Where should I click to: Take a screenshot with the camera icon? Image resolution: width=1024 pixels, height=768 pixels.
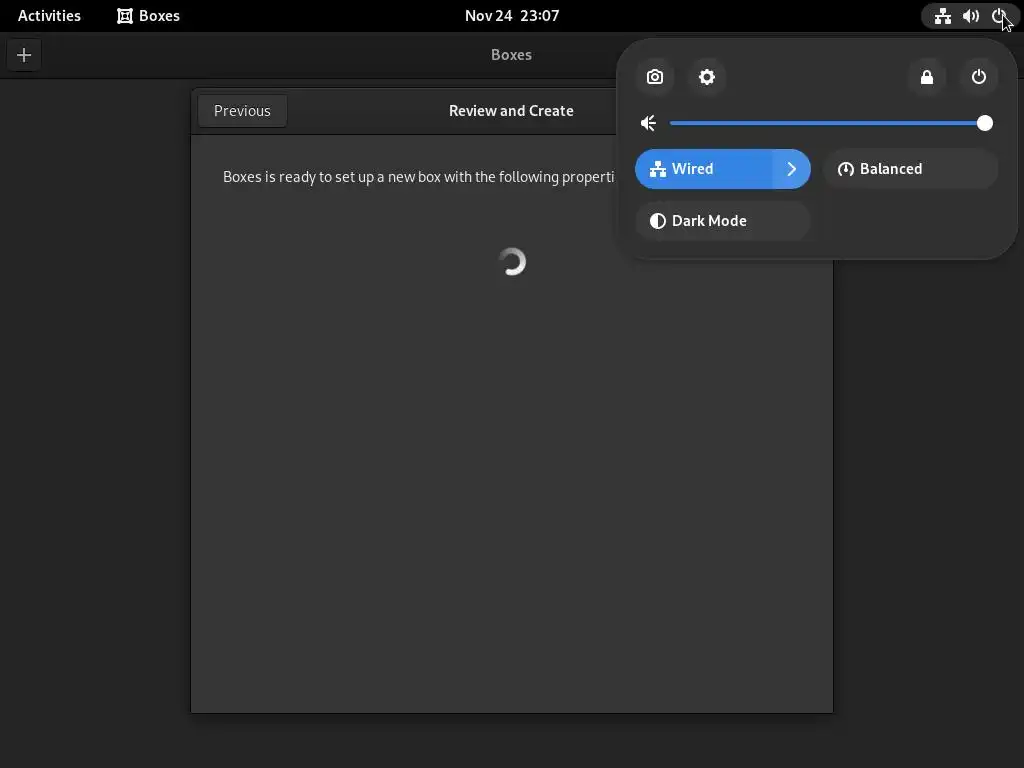(654, 77)
